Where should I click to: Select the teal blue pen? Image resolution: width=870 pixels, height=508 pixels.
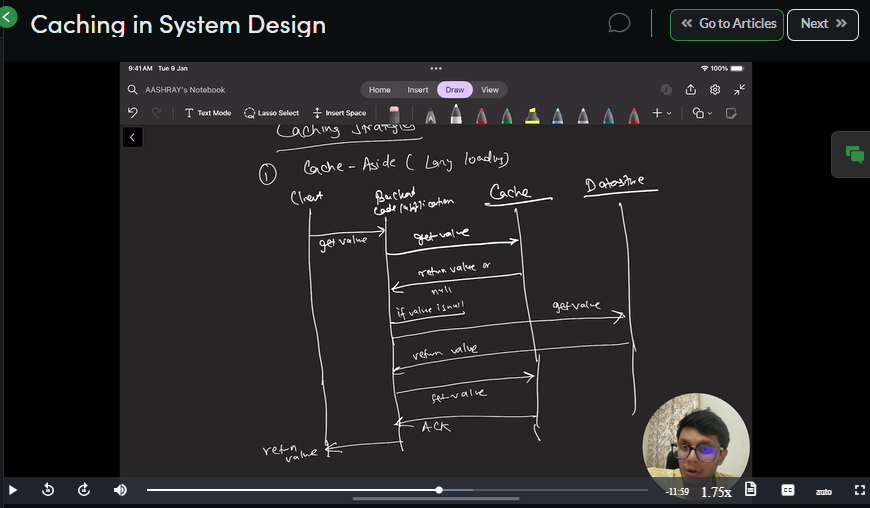coord(609,115)
